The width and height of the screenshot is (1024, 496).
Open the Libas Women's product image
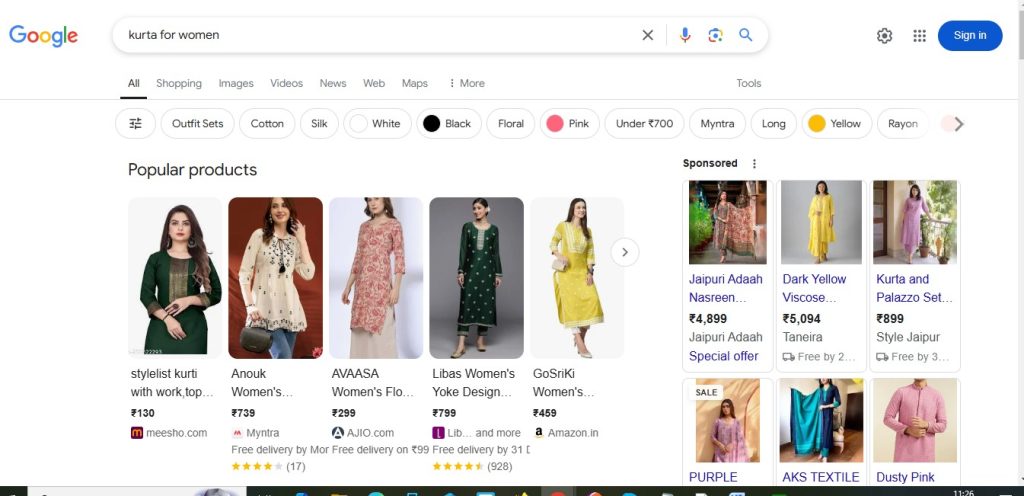477,277
